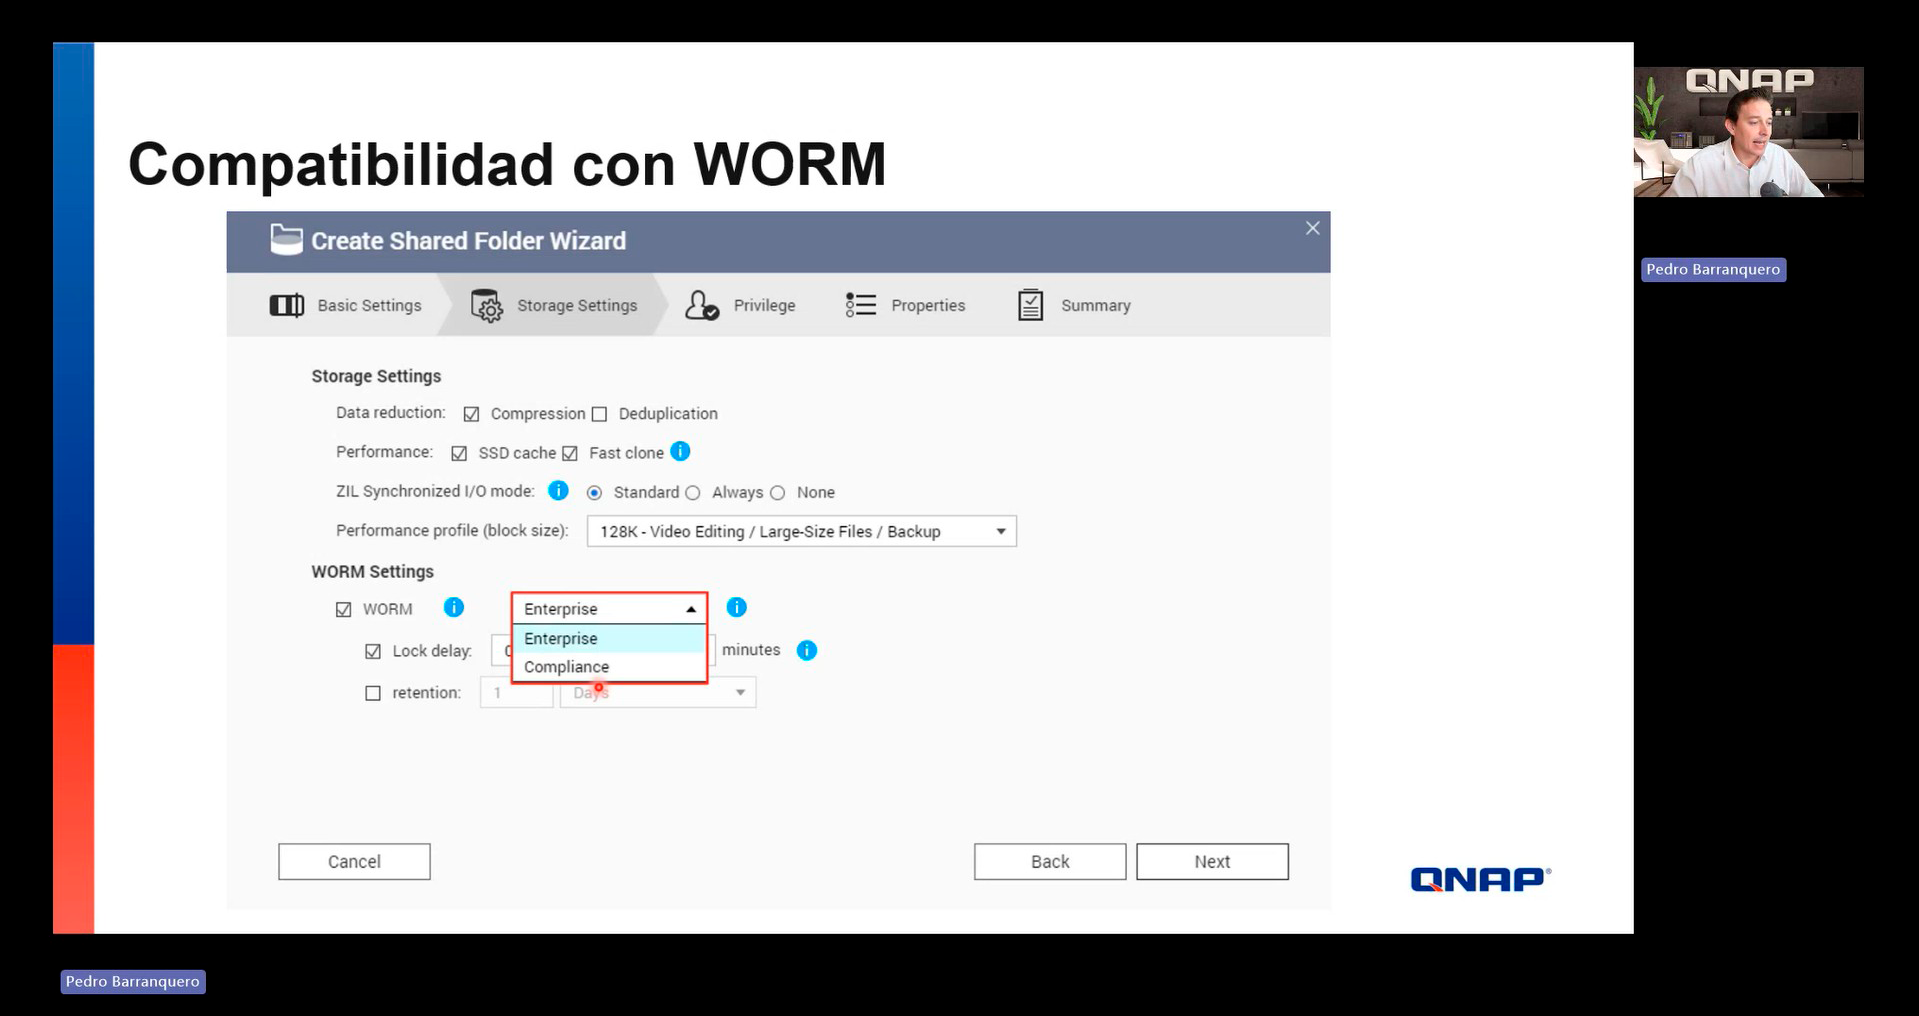Screen dimensions: 1919x1016
Task: Select the Always ZIL radio button
Action: point(693,493)
